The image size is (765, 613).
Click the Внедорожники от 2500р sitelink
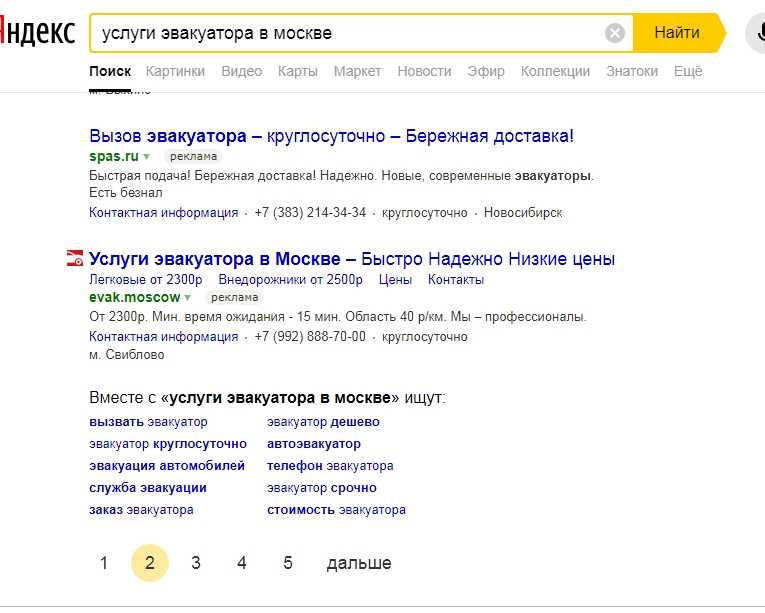click(290, 280)
